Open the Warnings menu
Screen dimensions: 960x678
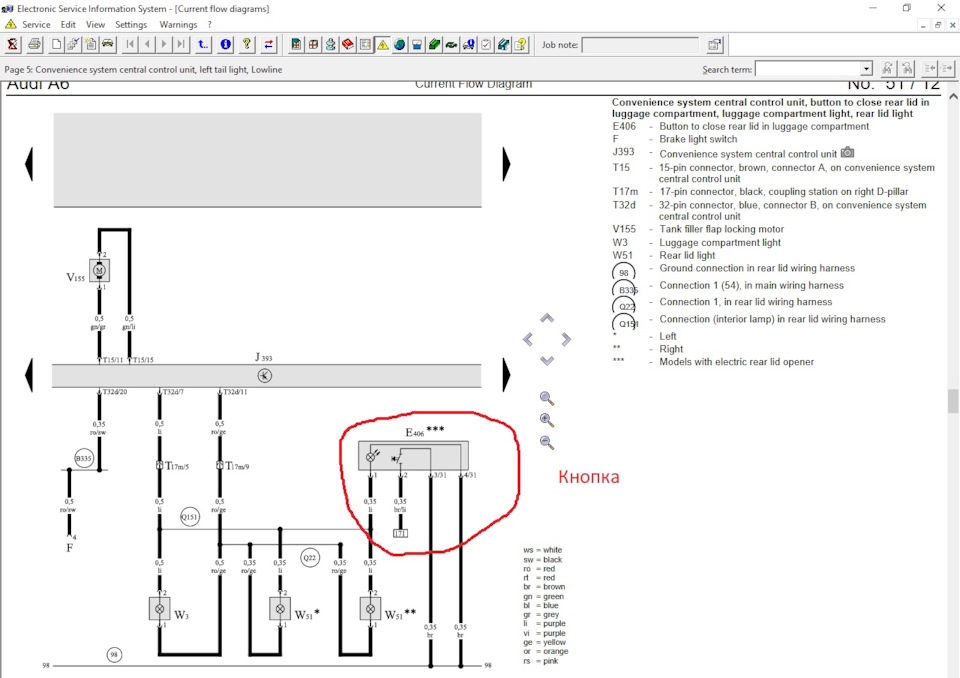[178, 24]
